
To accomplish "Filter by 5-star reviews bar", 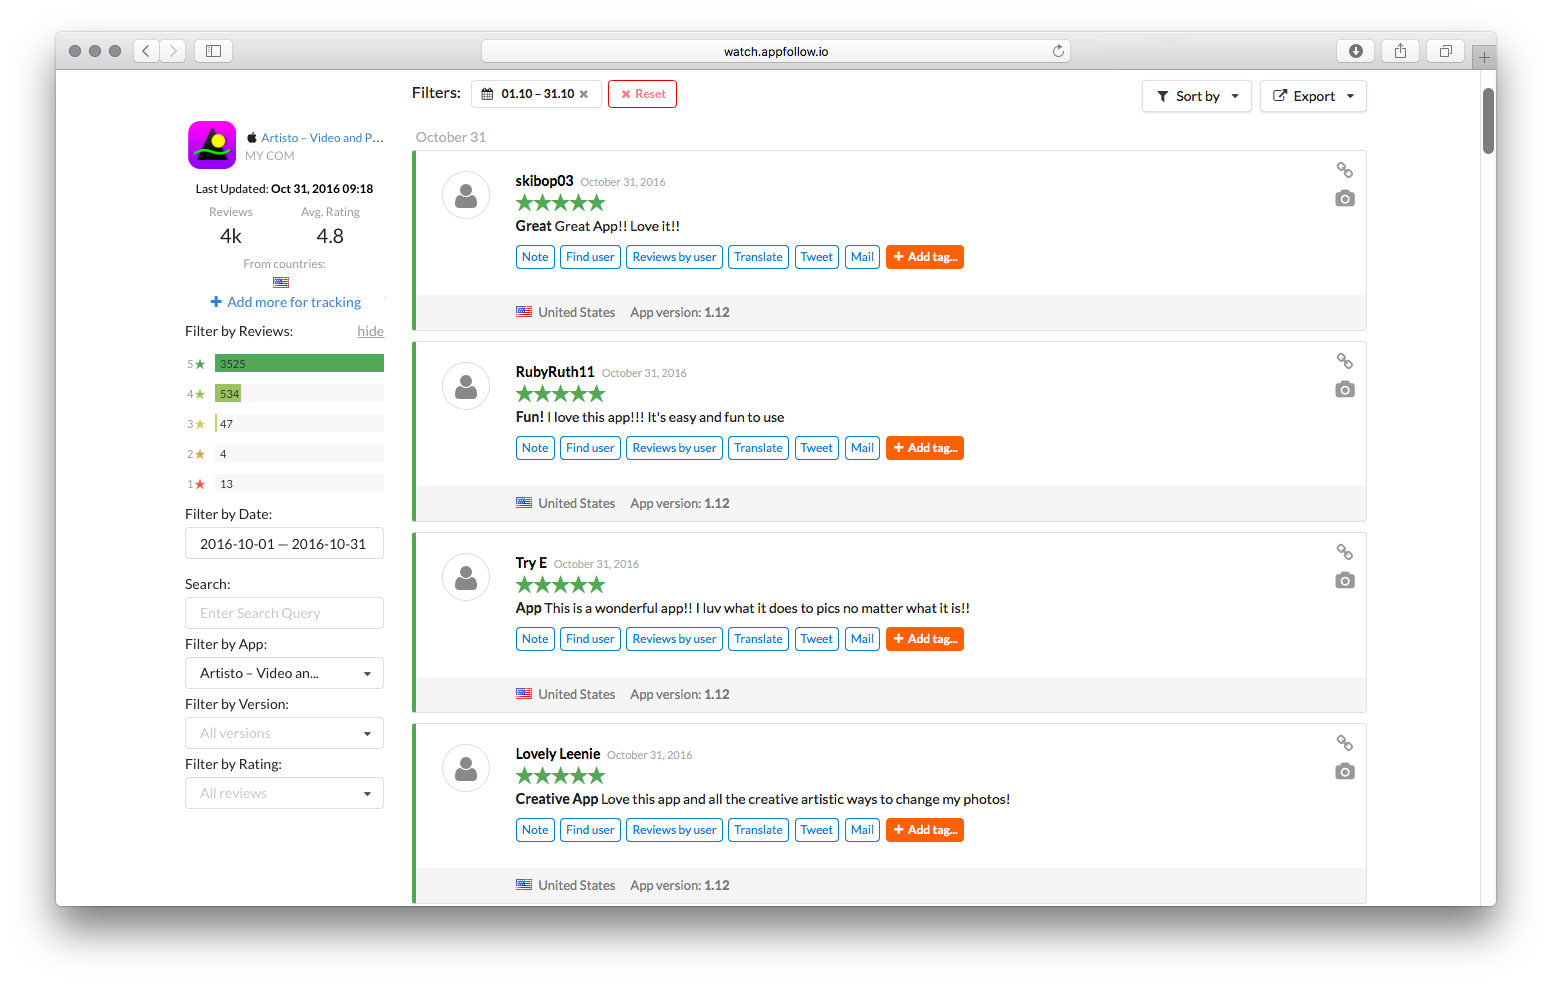I will [299, 364].
